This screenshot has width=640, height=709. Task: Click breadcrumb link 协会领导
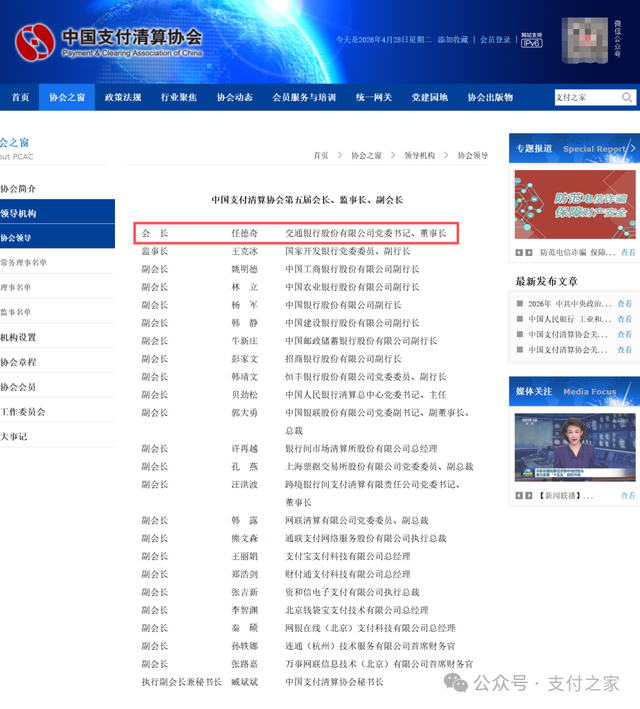(x=473, y=156)
